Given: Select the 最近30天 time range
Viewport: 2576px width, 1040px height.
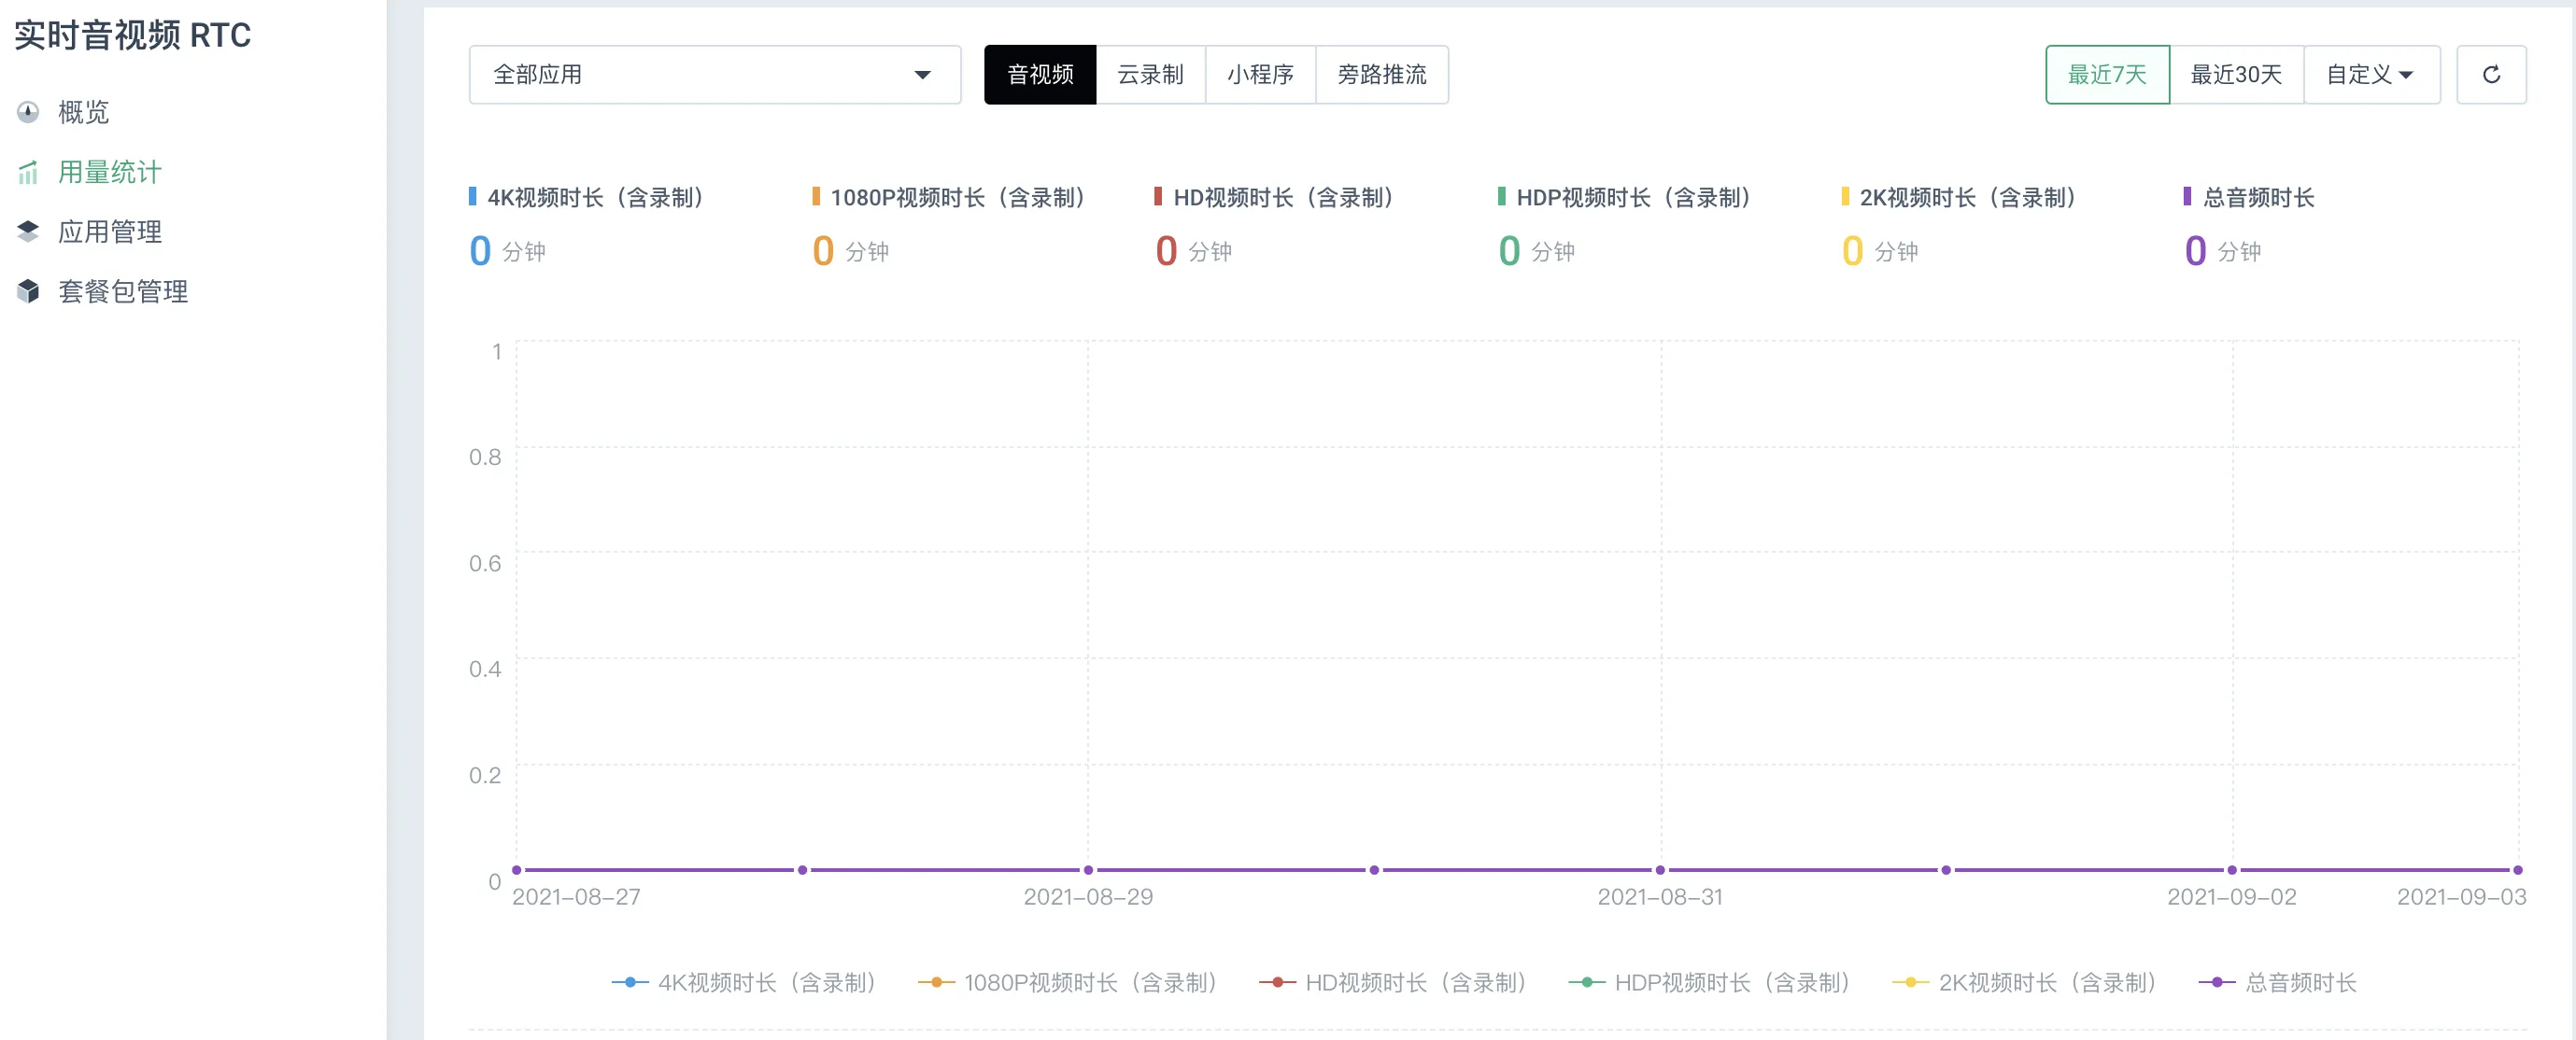Looking at the screenshot, I should [2236, 75].
